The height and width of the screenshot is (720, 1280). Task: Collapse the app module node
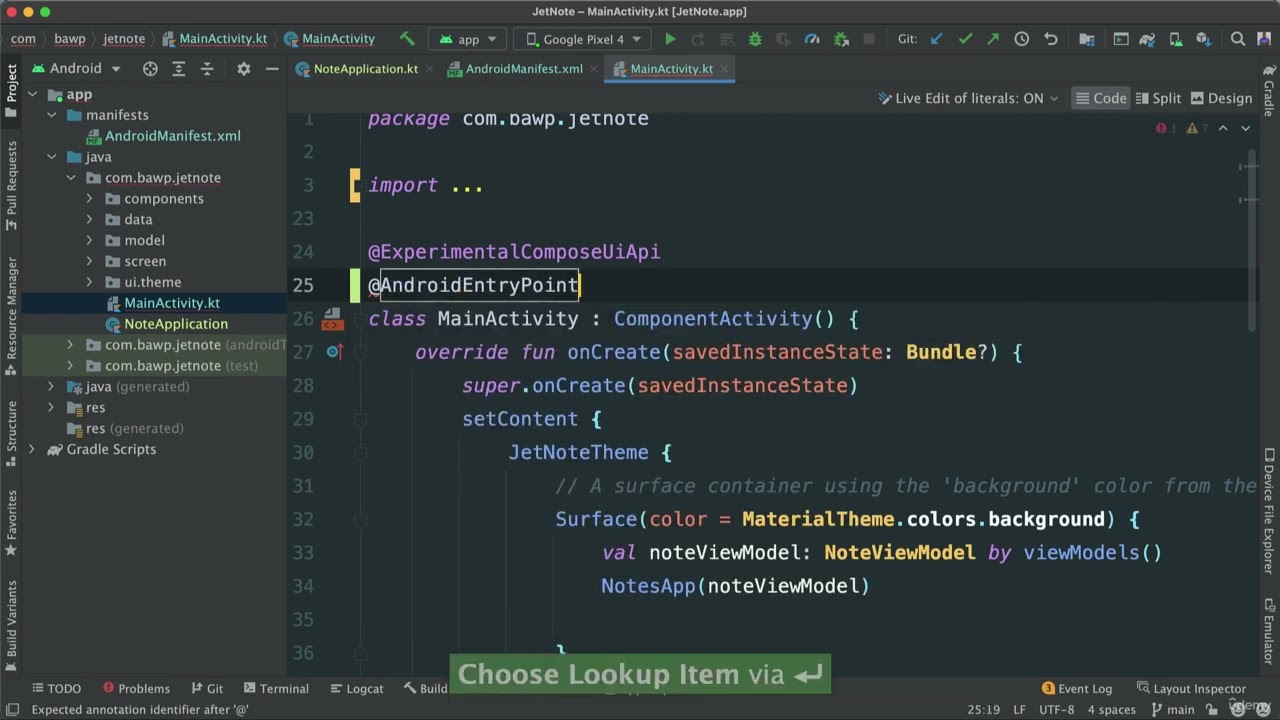click(x=33, y=95)
